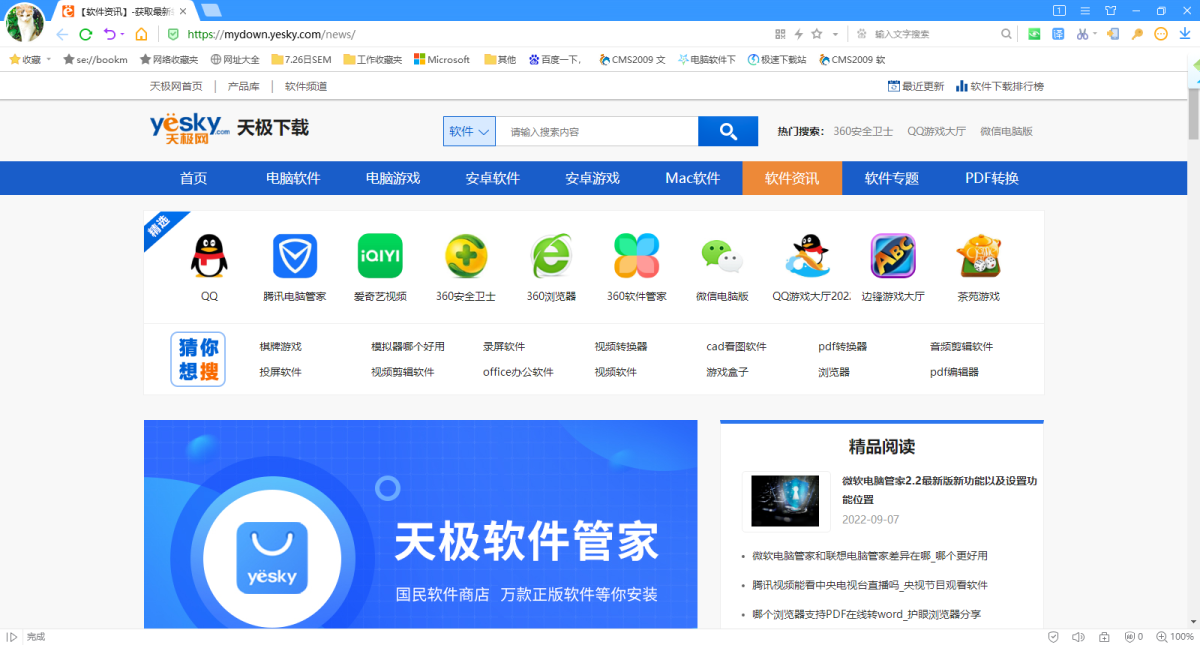Screen dimensions: 1200x645
Task: Select the PDF转换 nav tab
Action: pyautogui.click(x=991, y=178)
